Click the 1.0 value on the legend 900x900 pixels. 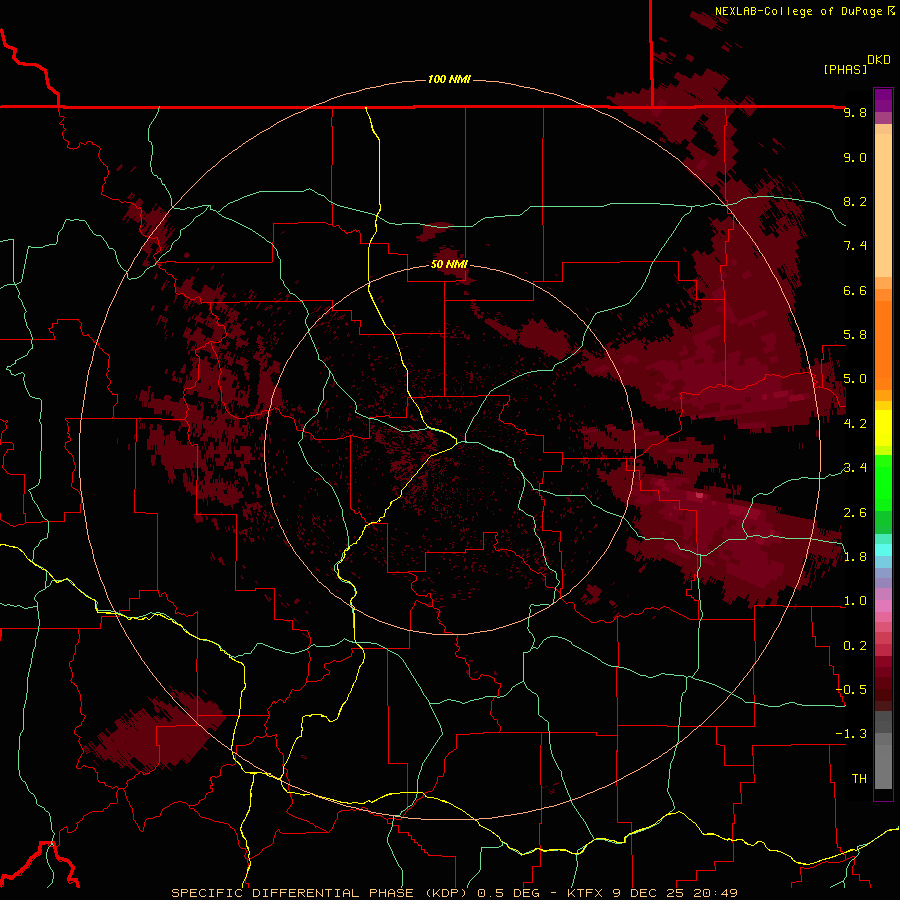pyautogui.click(x=855, y=601)
